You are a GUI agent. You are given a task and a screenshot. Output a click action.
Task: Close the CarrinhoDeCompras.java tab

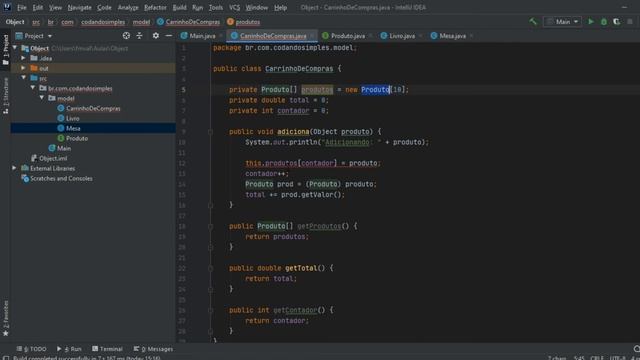[312, 36]
